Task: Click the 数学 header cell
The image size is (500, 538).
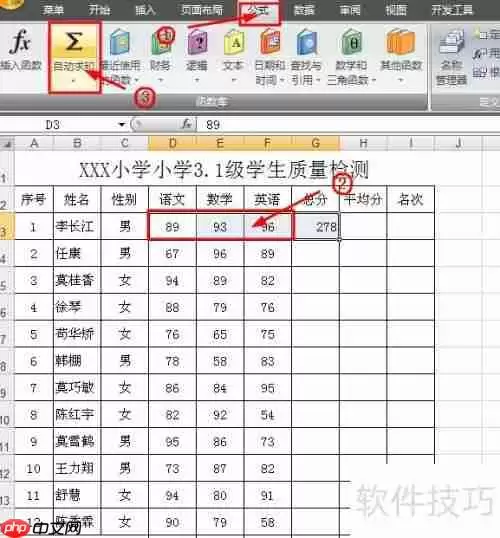Action: coord(220,199)
